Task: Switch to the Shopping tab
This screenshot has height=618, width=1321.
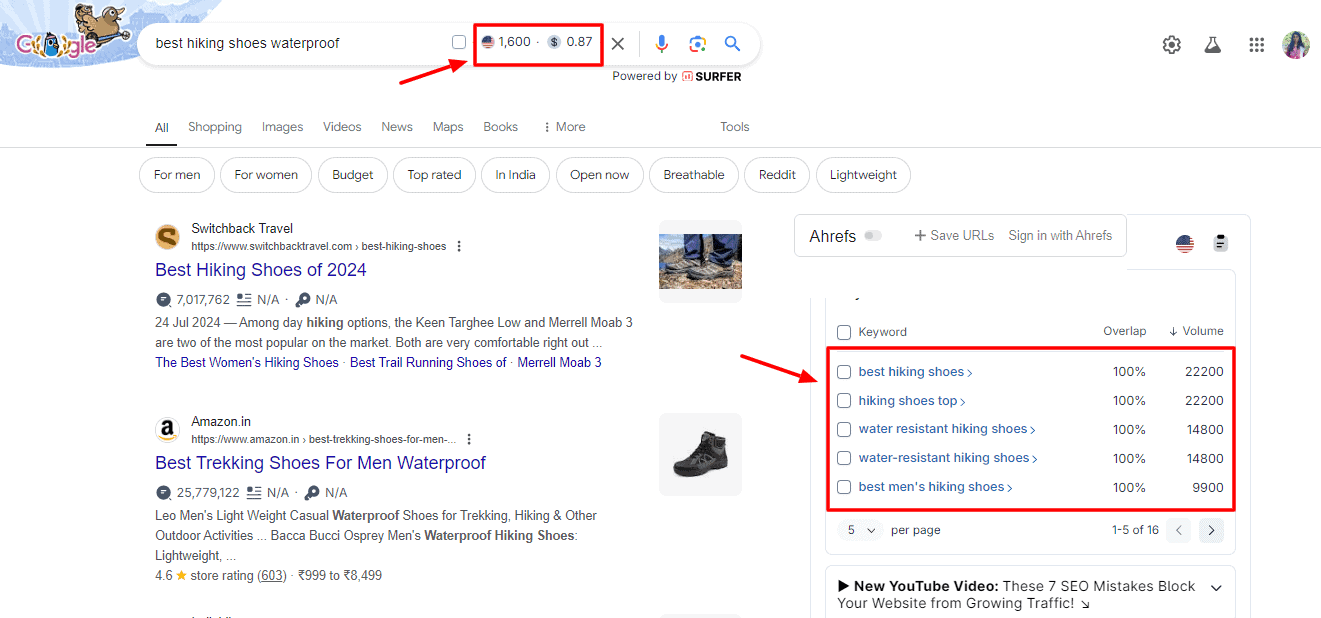Action: pyautogui.click(x=215, y=127)
